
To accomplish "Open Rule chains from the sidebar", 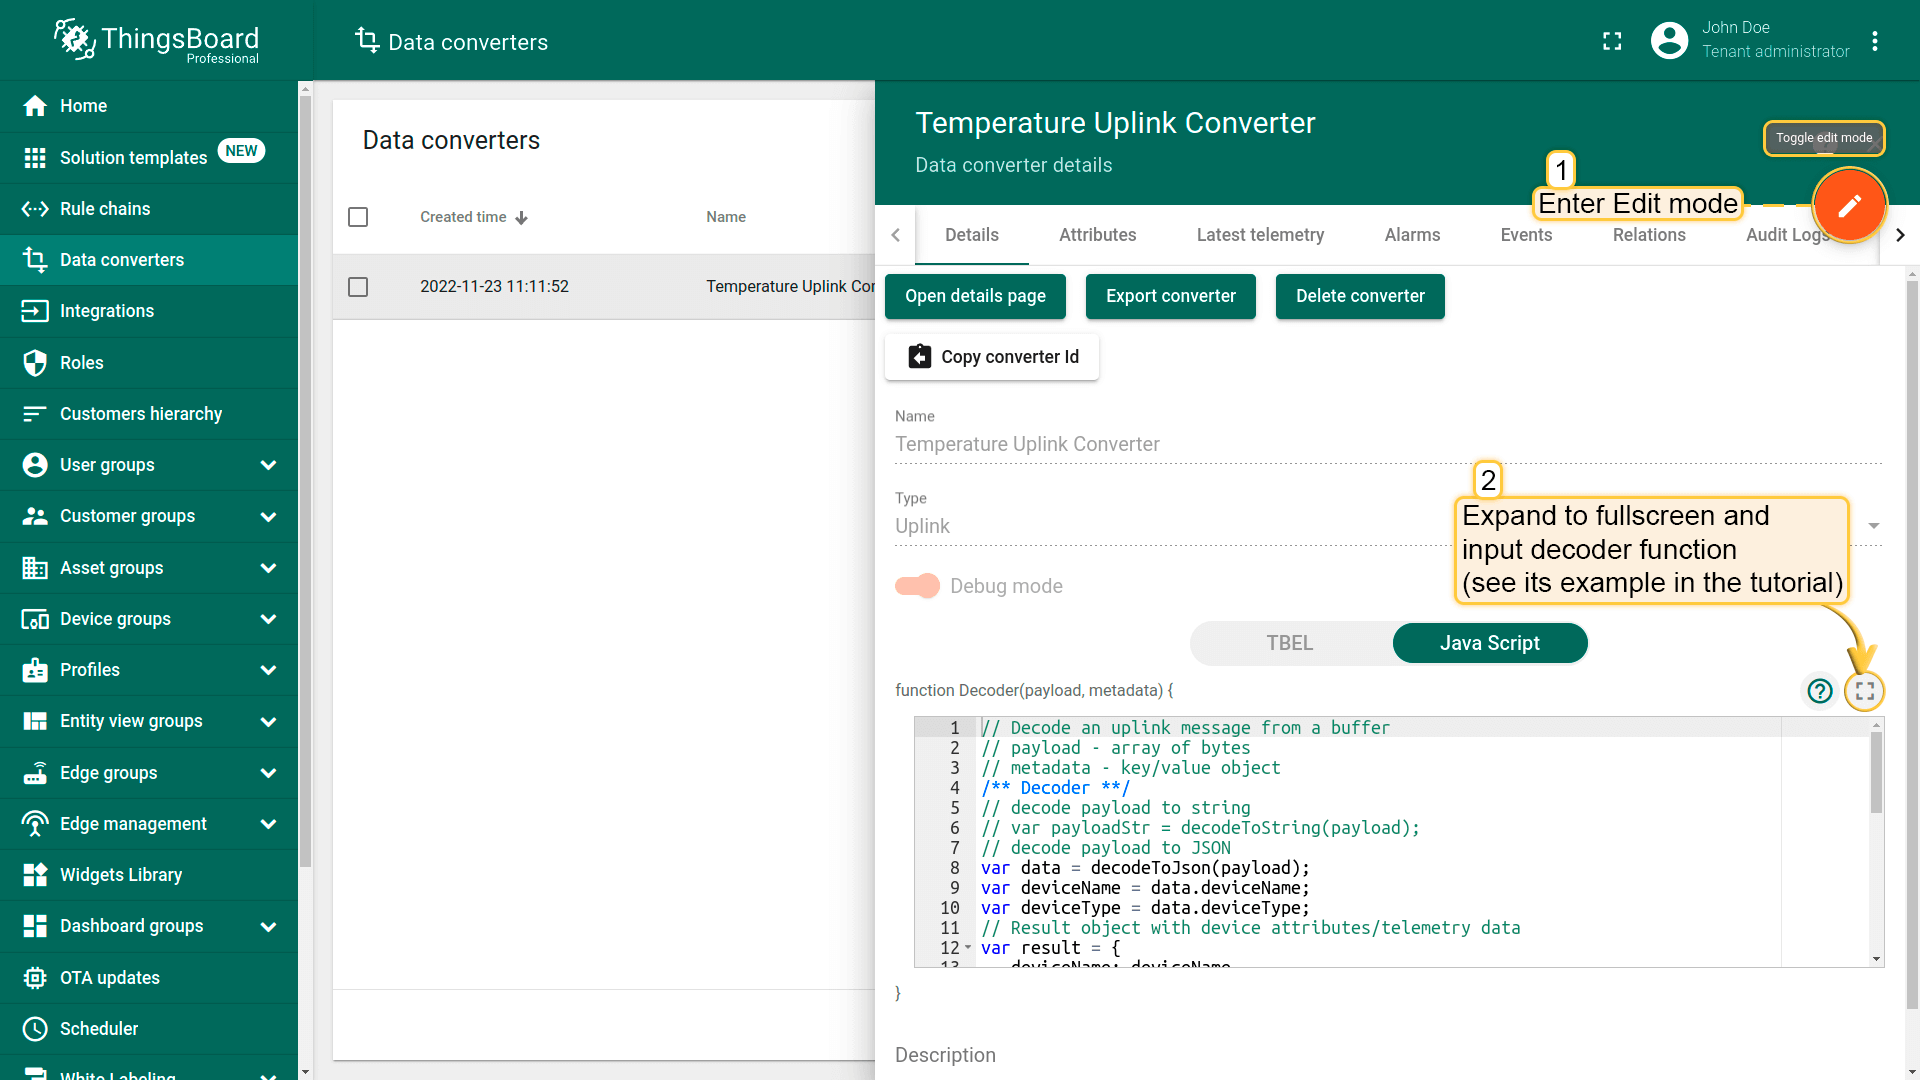I will coord(105,209).
